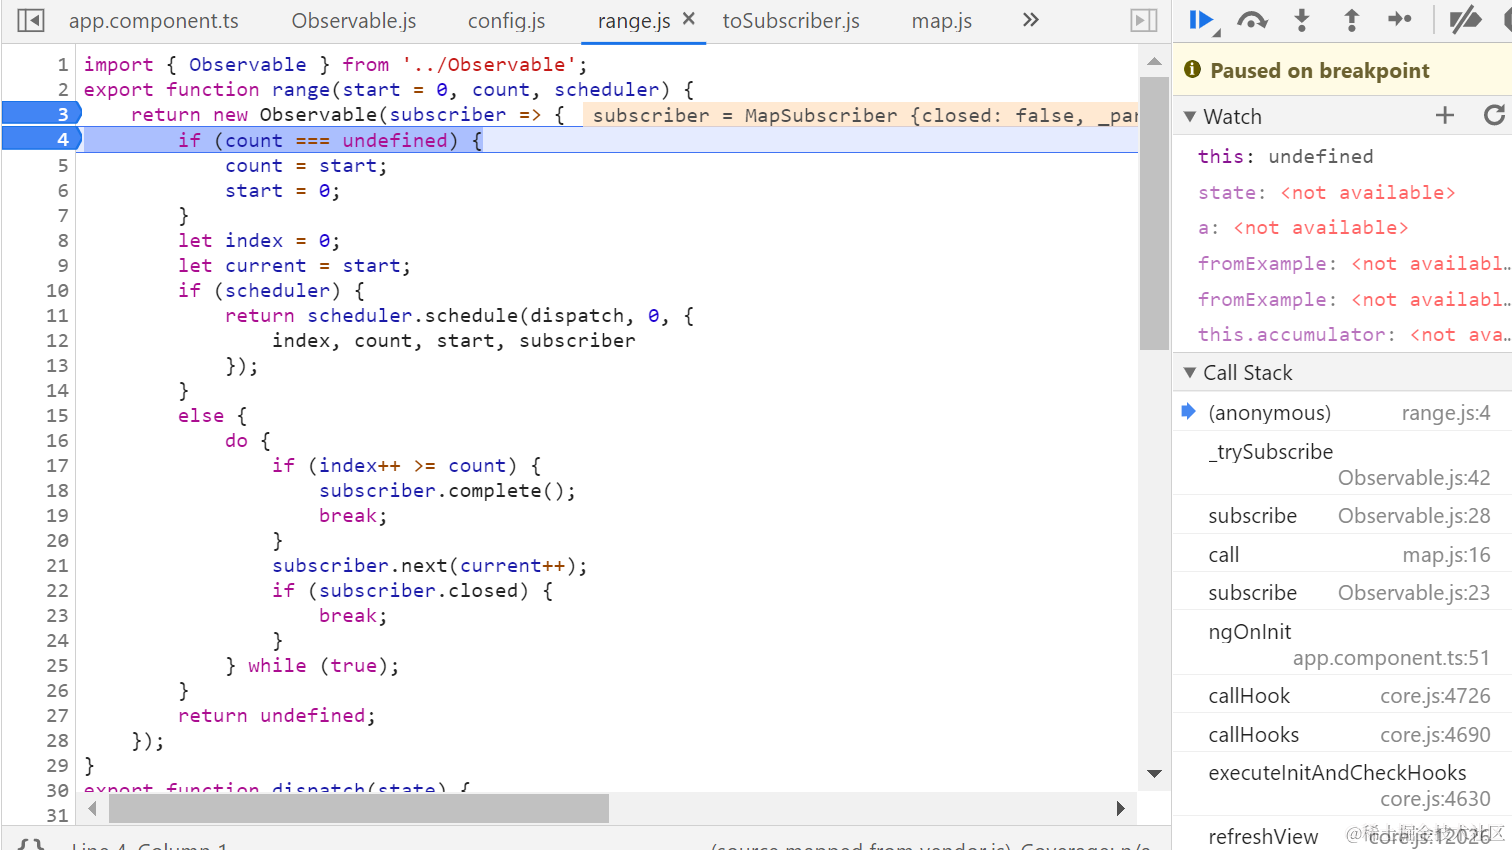Resume script execution

point(1201,20)
